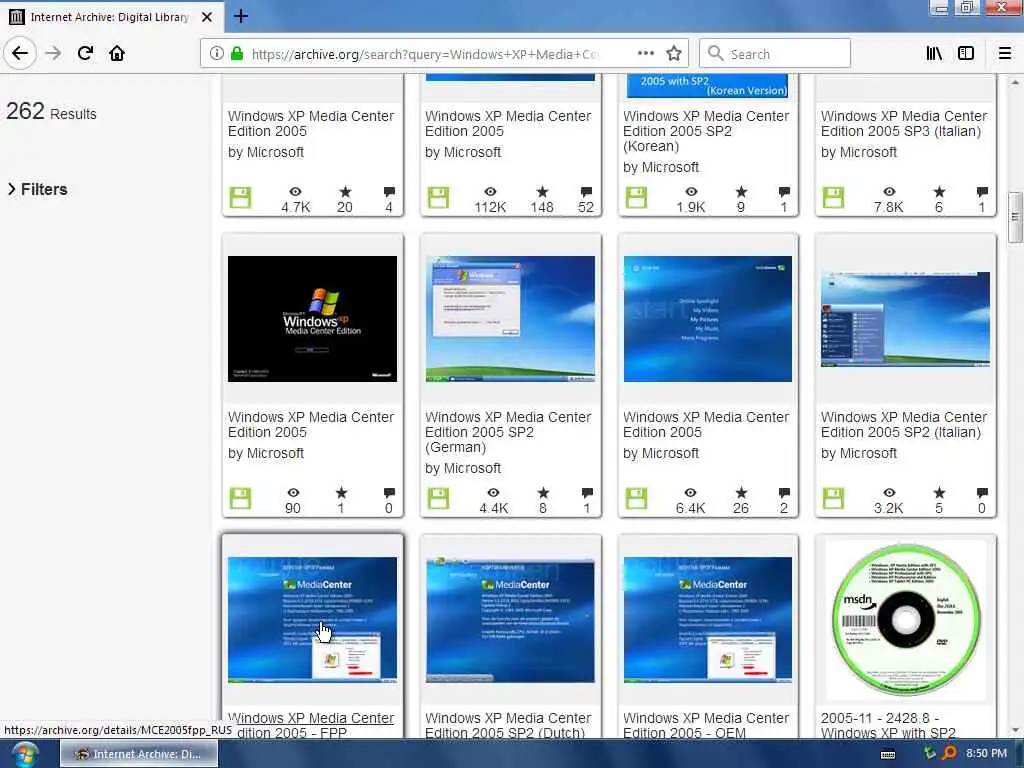This screenshot has width=1024, height=768.
Task: Click the taskbar clock showing 8:50 PM
Action: 986,753
